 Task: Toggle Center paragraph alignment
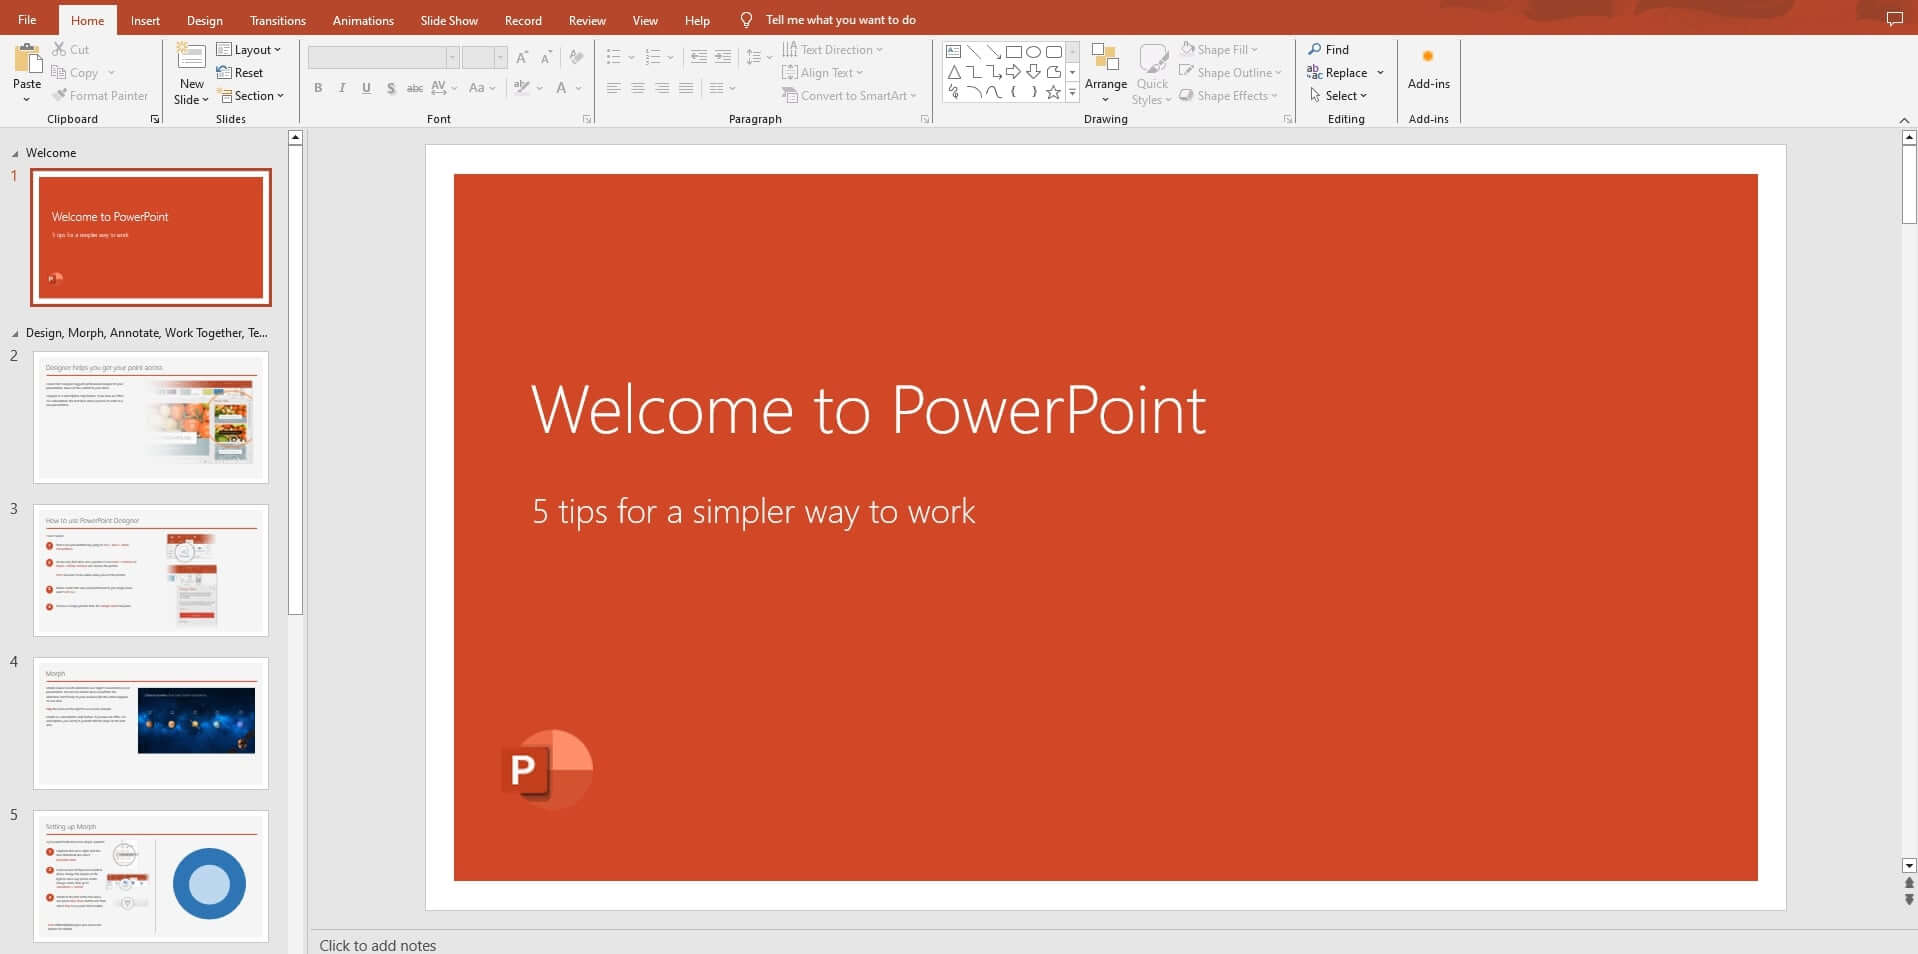[637, 88]
